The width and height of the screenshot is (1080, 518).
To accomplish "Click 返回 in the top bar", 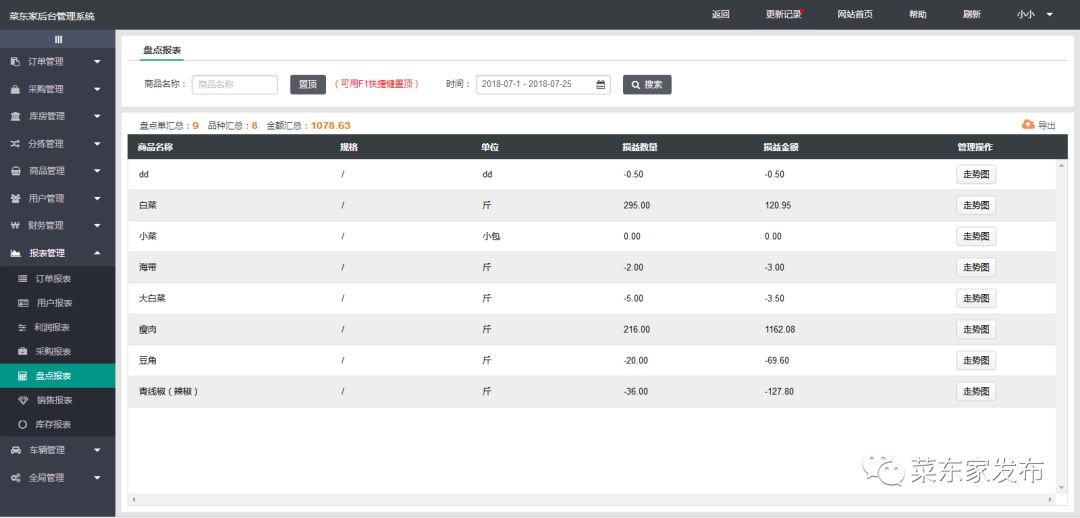I will click(x=720, y=14).
